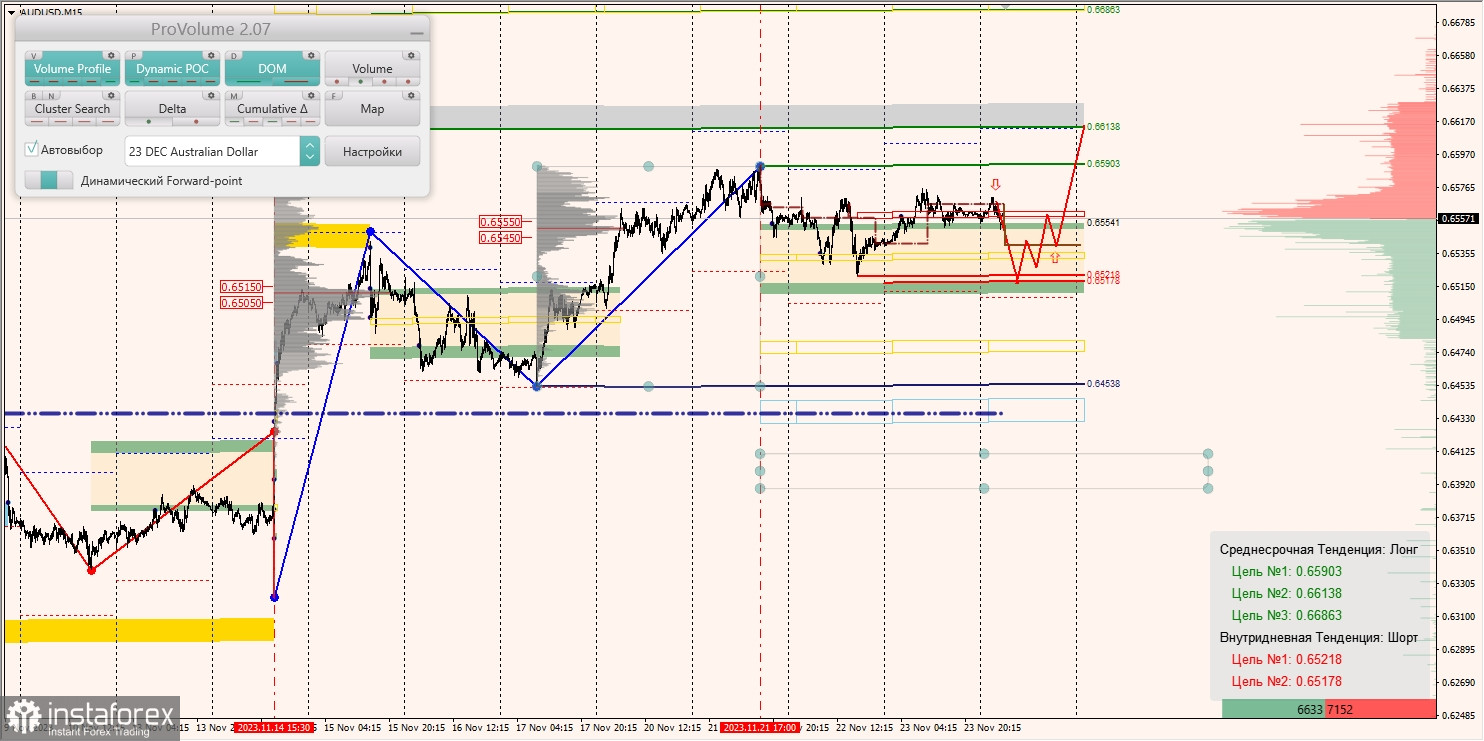Click legend line Цель №3: 0.66863

tap(1287, 616)
